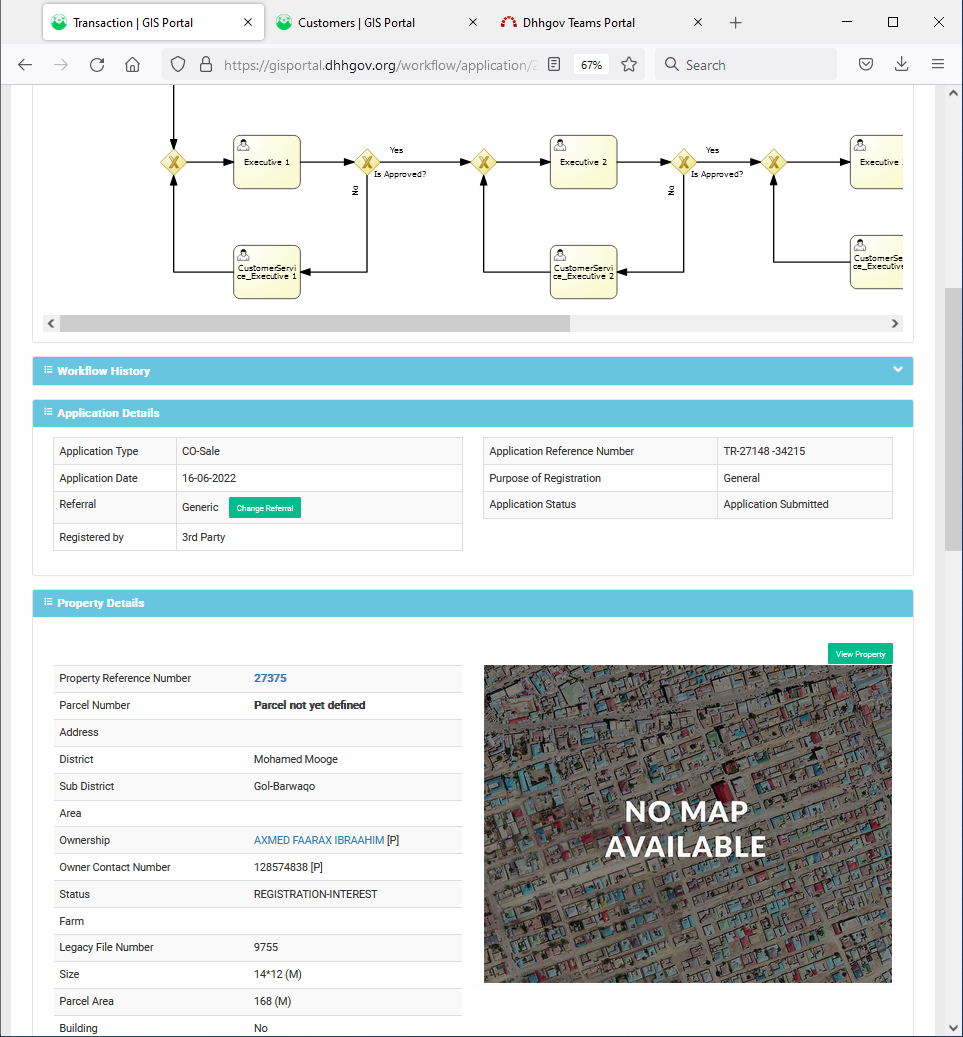Click the first 'Is Approved?' gateway

click(367, 162)
